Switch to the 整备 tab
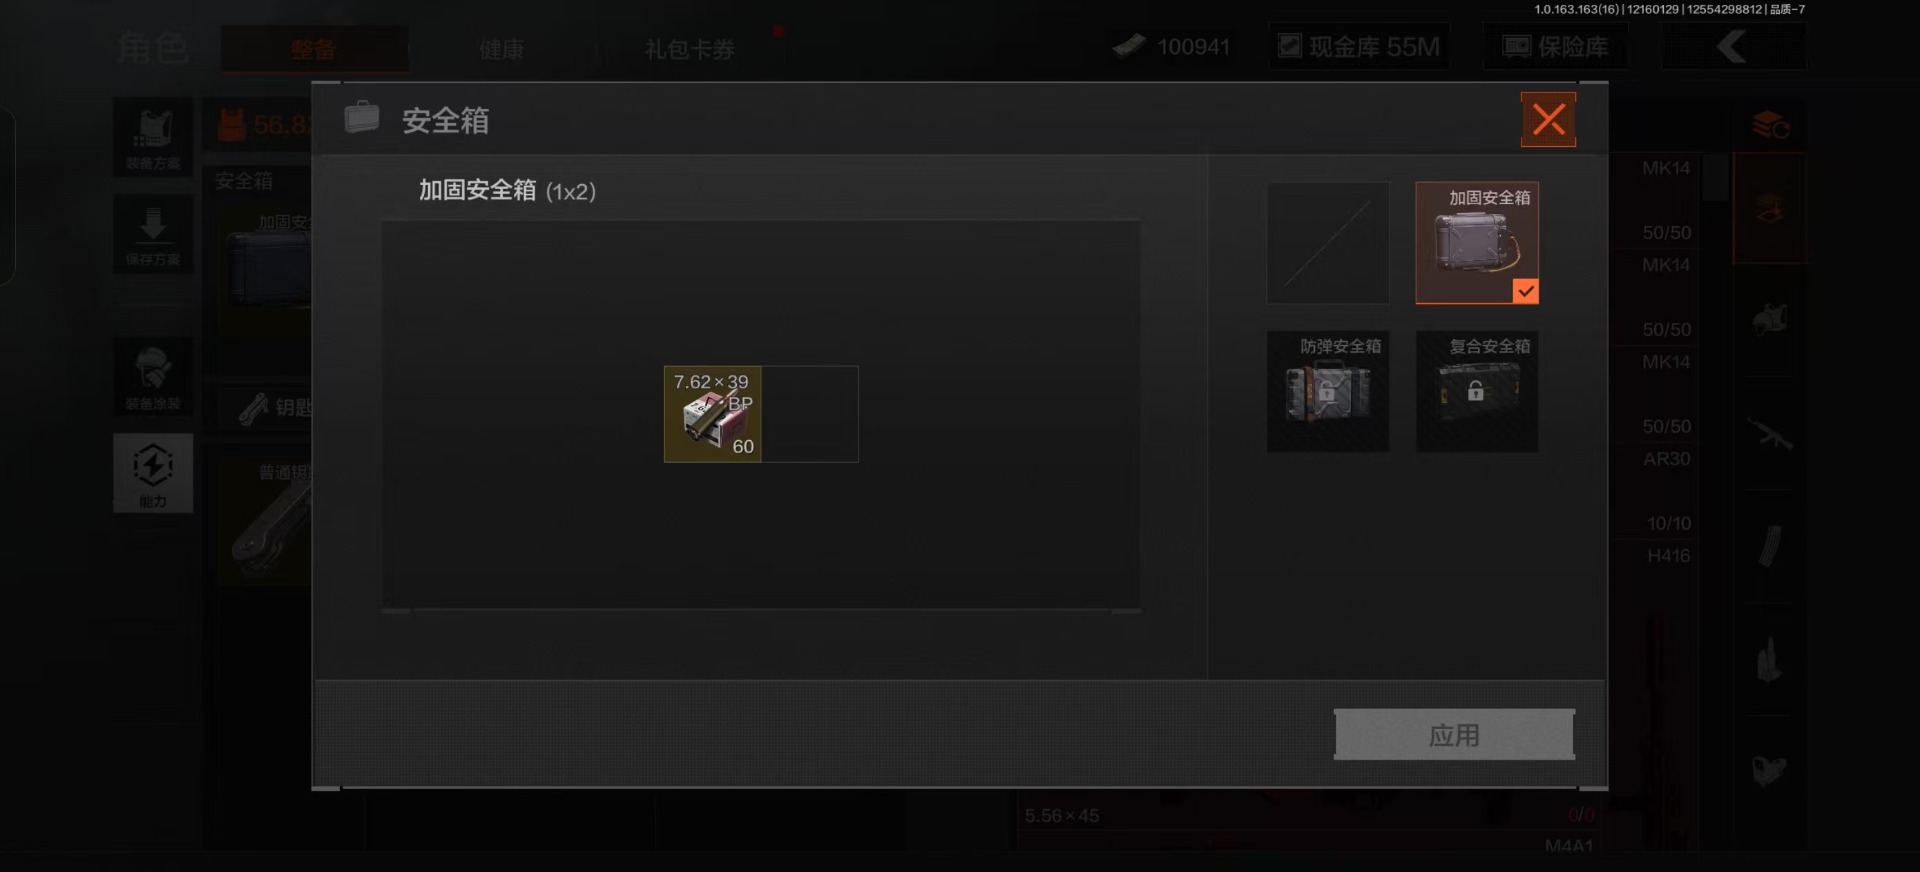Screen dimensions: 1920x872 point(314,49)
